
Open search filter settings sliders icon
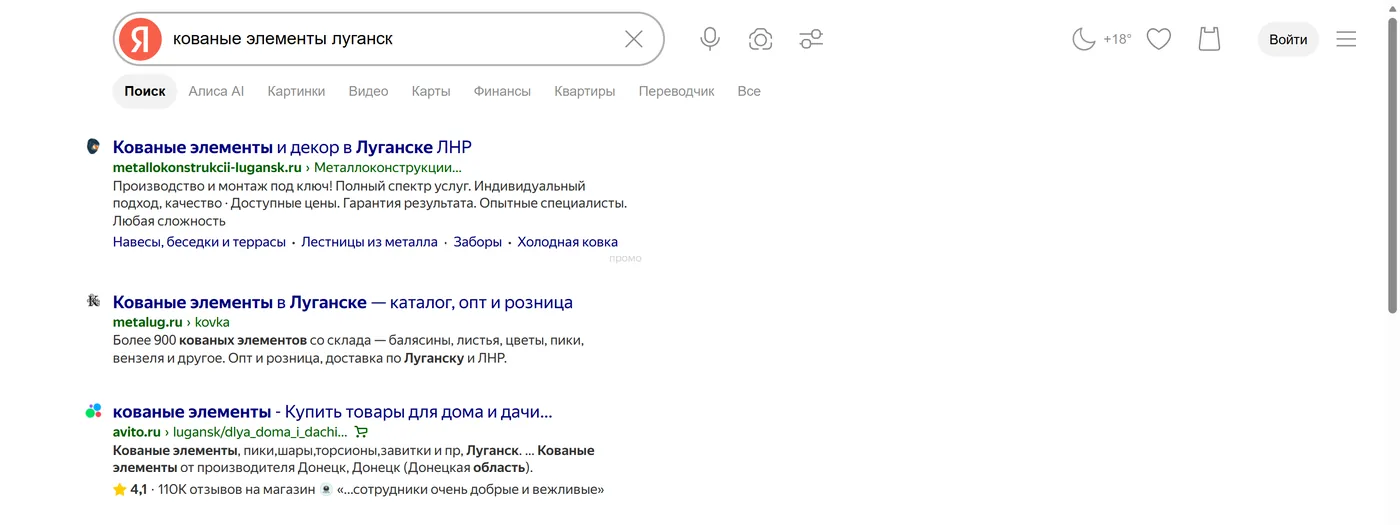click(x=811, y=39)
